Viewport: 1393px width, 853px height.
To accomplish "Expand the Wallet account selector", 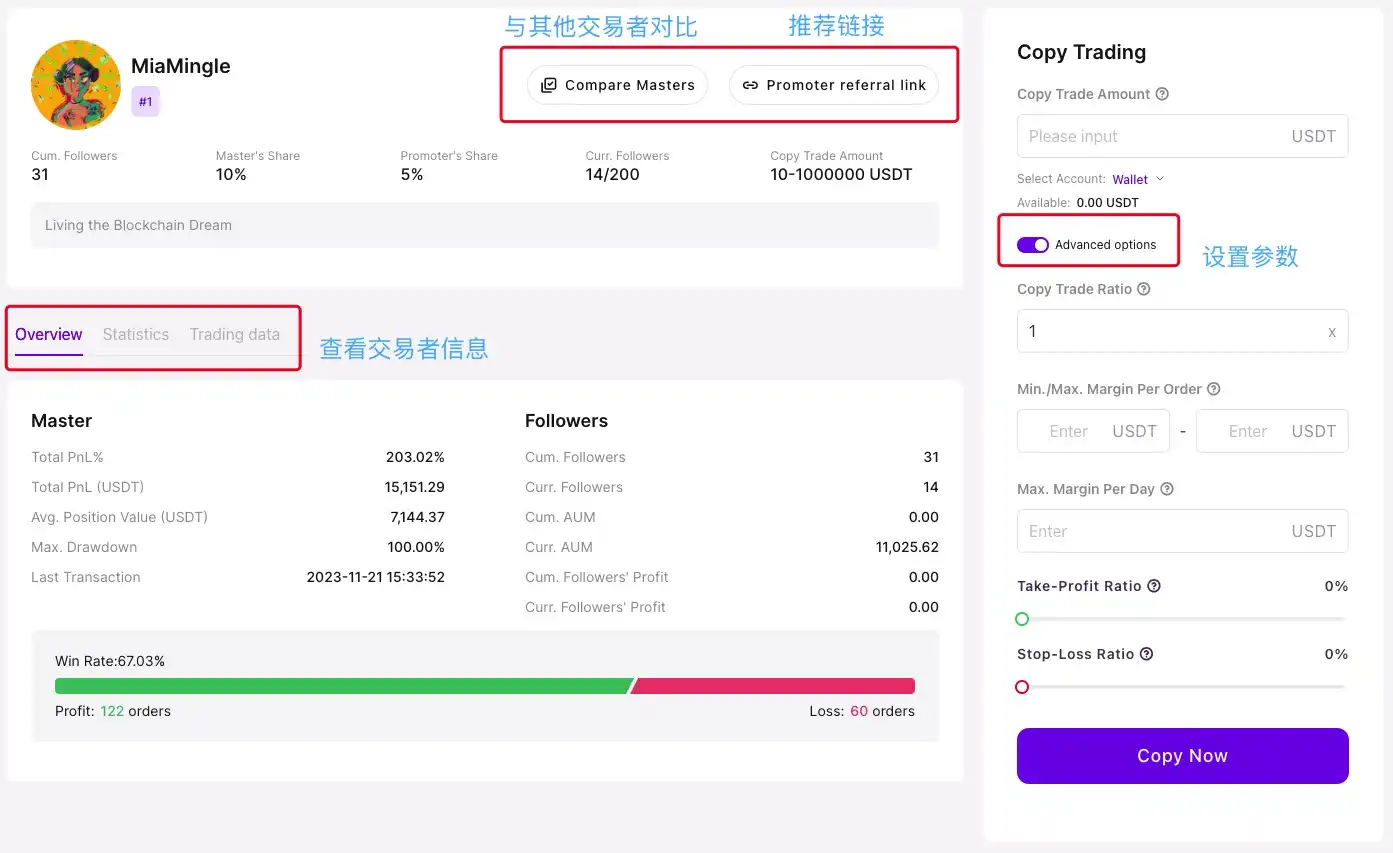I will coord(1138,179).
